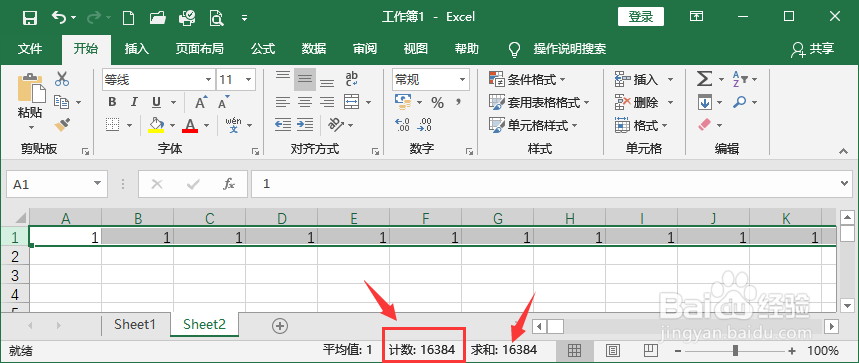The image size is (859, 363).
Task: Click Insert Function fx button
Action: pyautogui.click(x=229, y=184)
